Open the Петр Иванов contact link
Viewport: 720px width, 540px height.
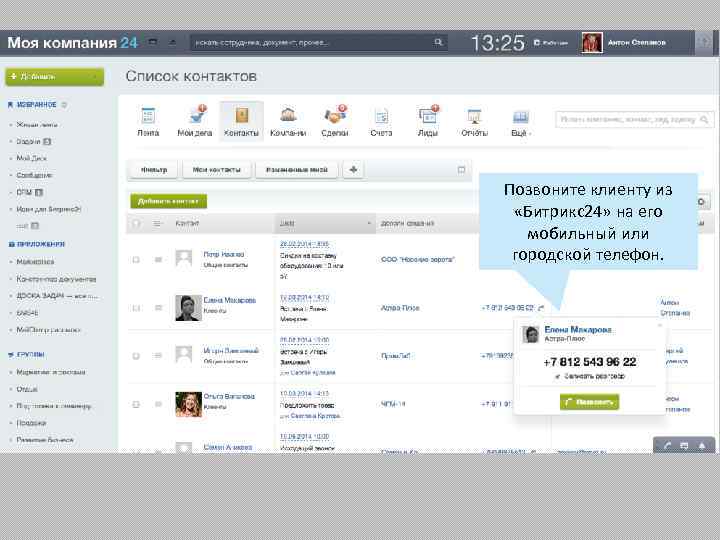[x=224, y=254]
